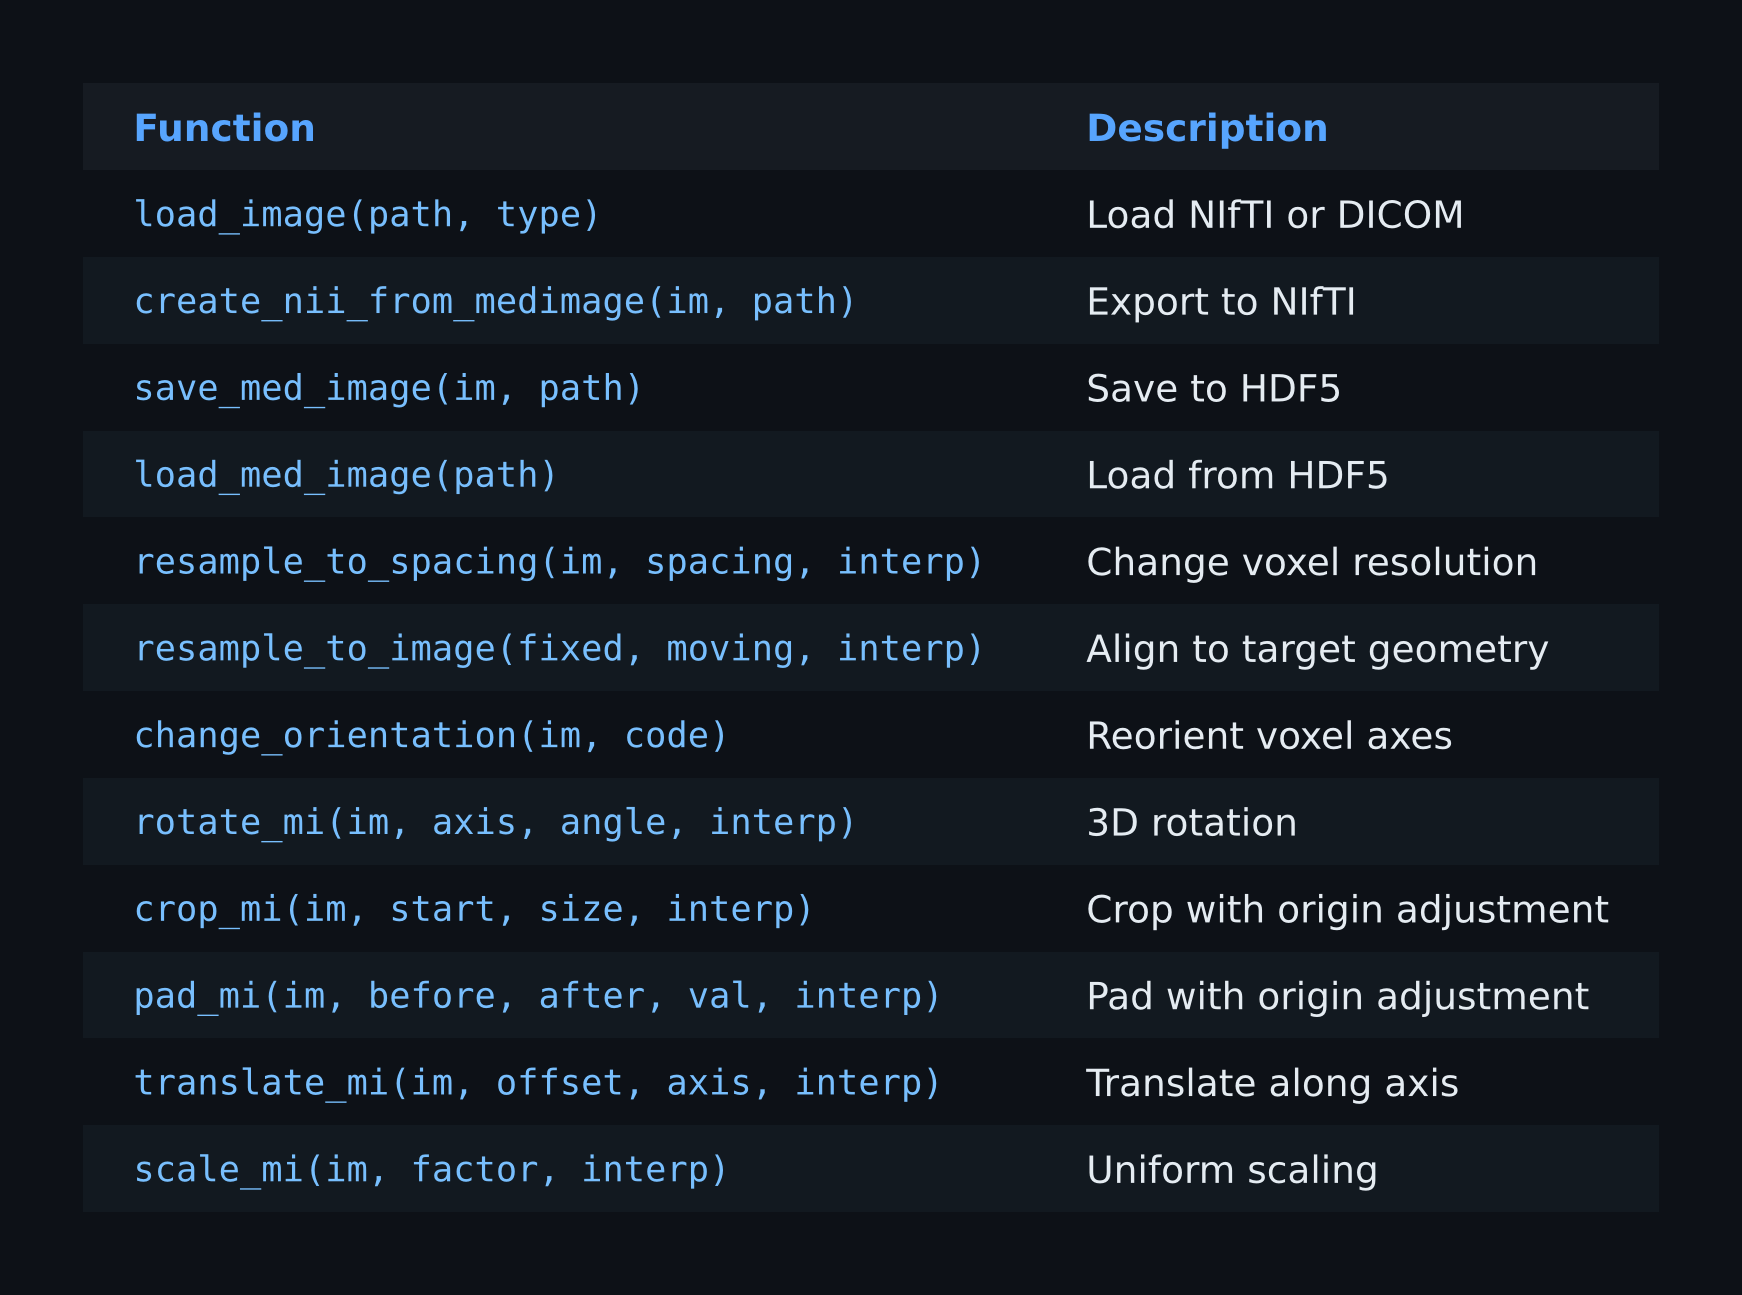Click the "3D rotation" description cell
This screenshot has height=1295, width=1742.
[1191, 823]
